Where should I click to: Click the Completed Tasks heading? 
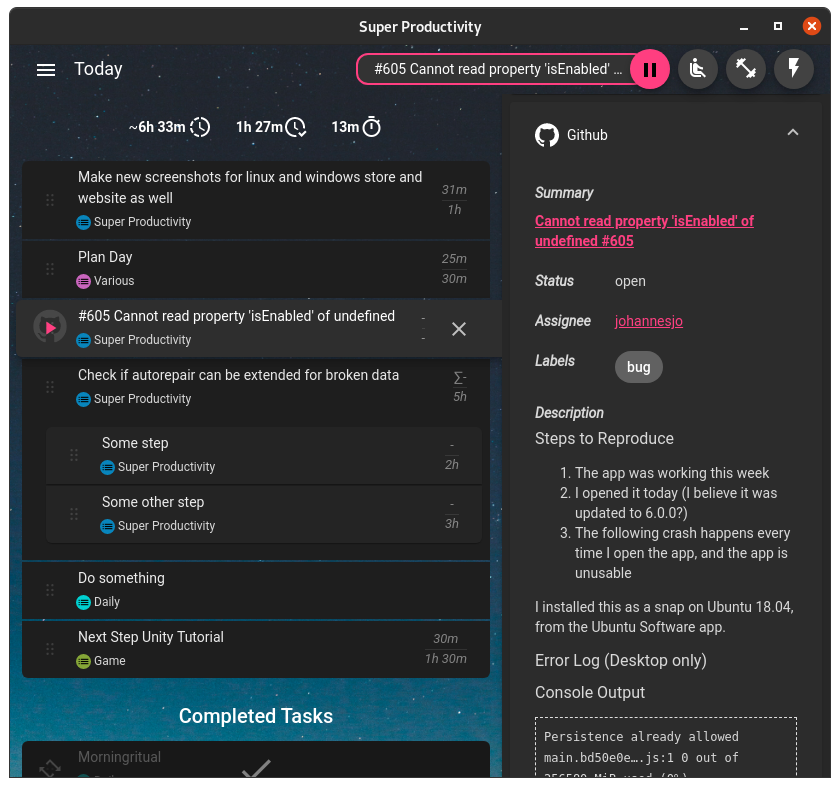coord(256,716)
